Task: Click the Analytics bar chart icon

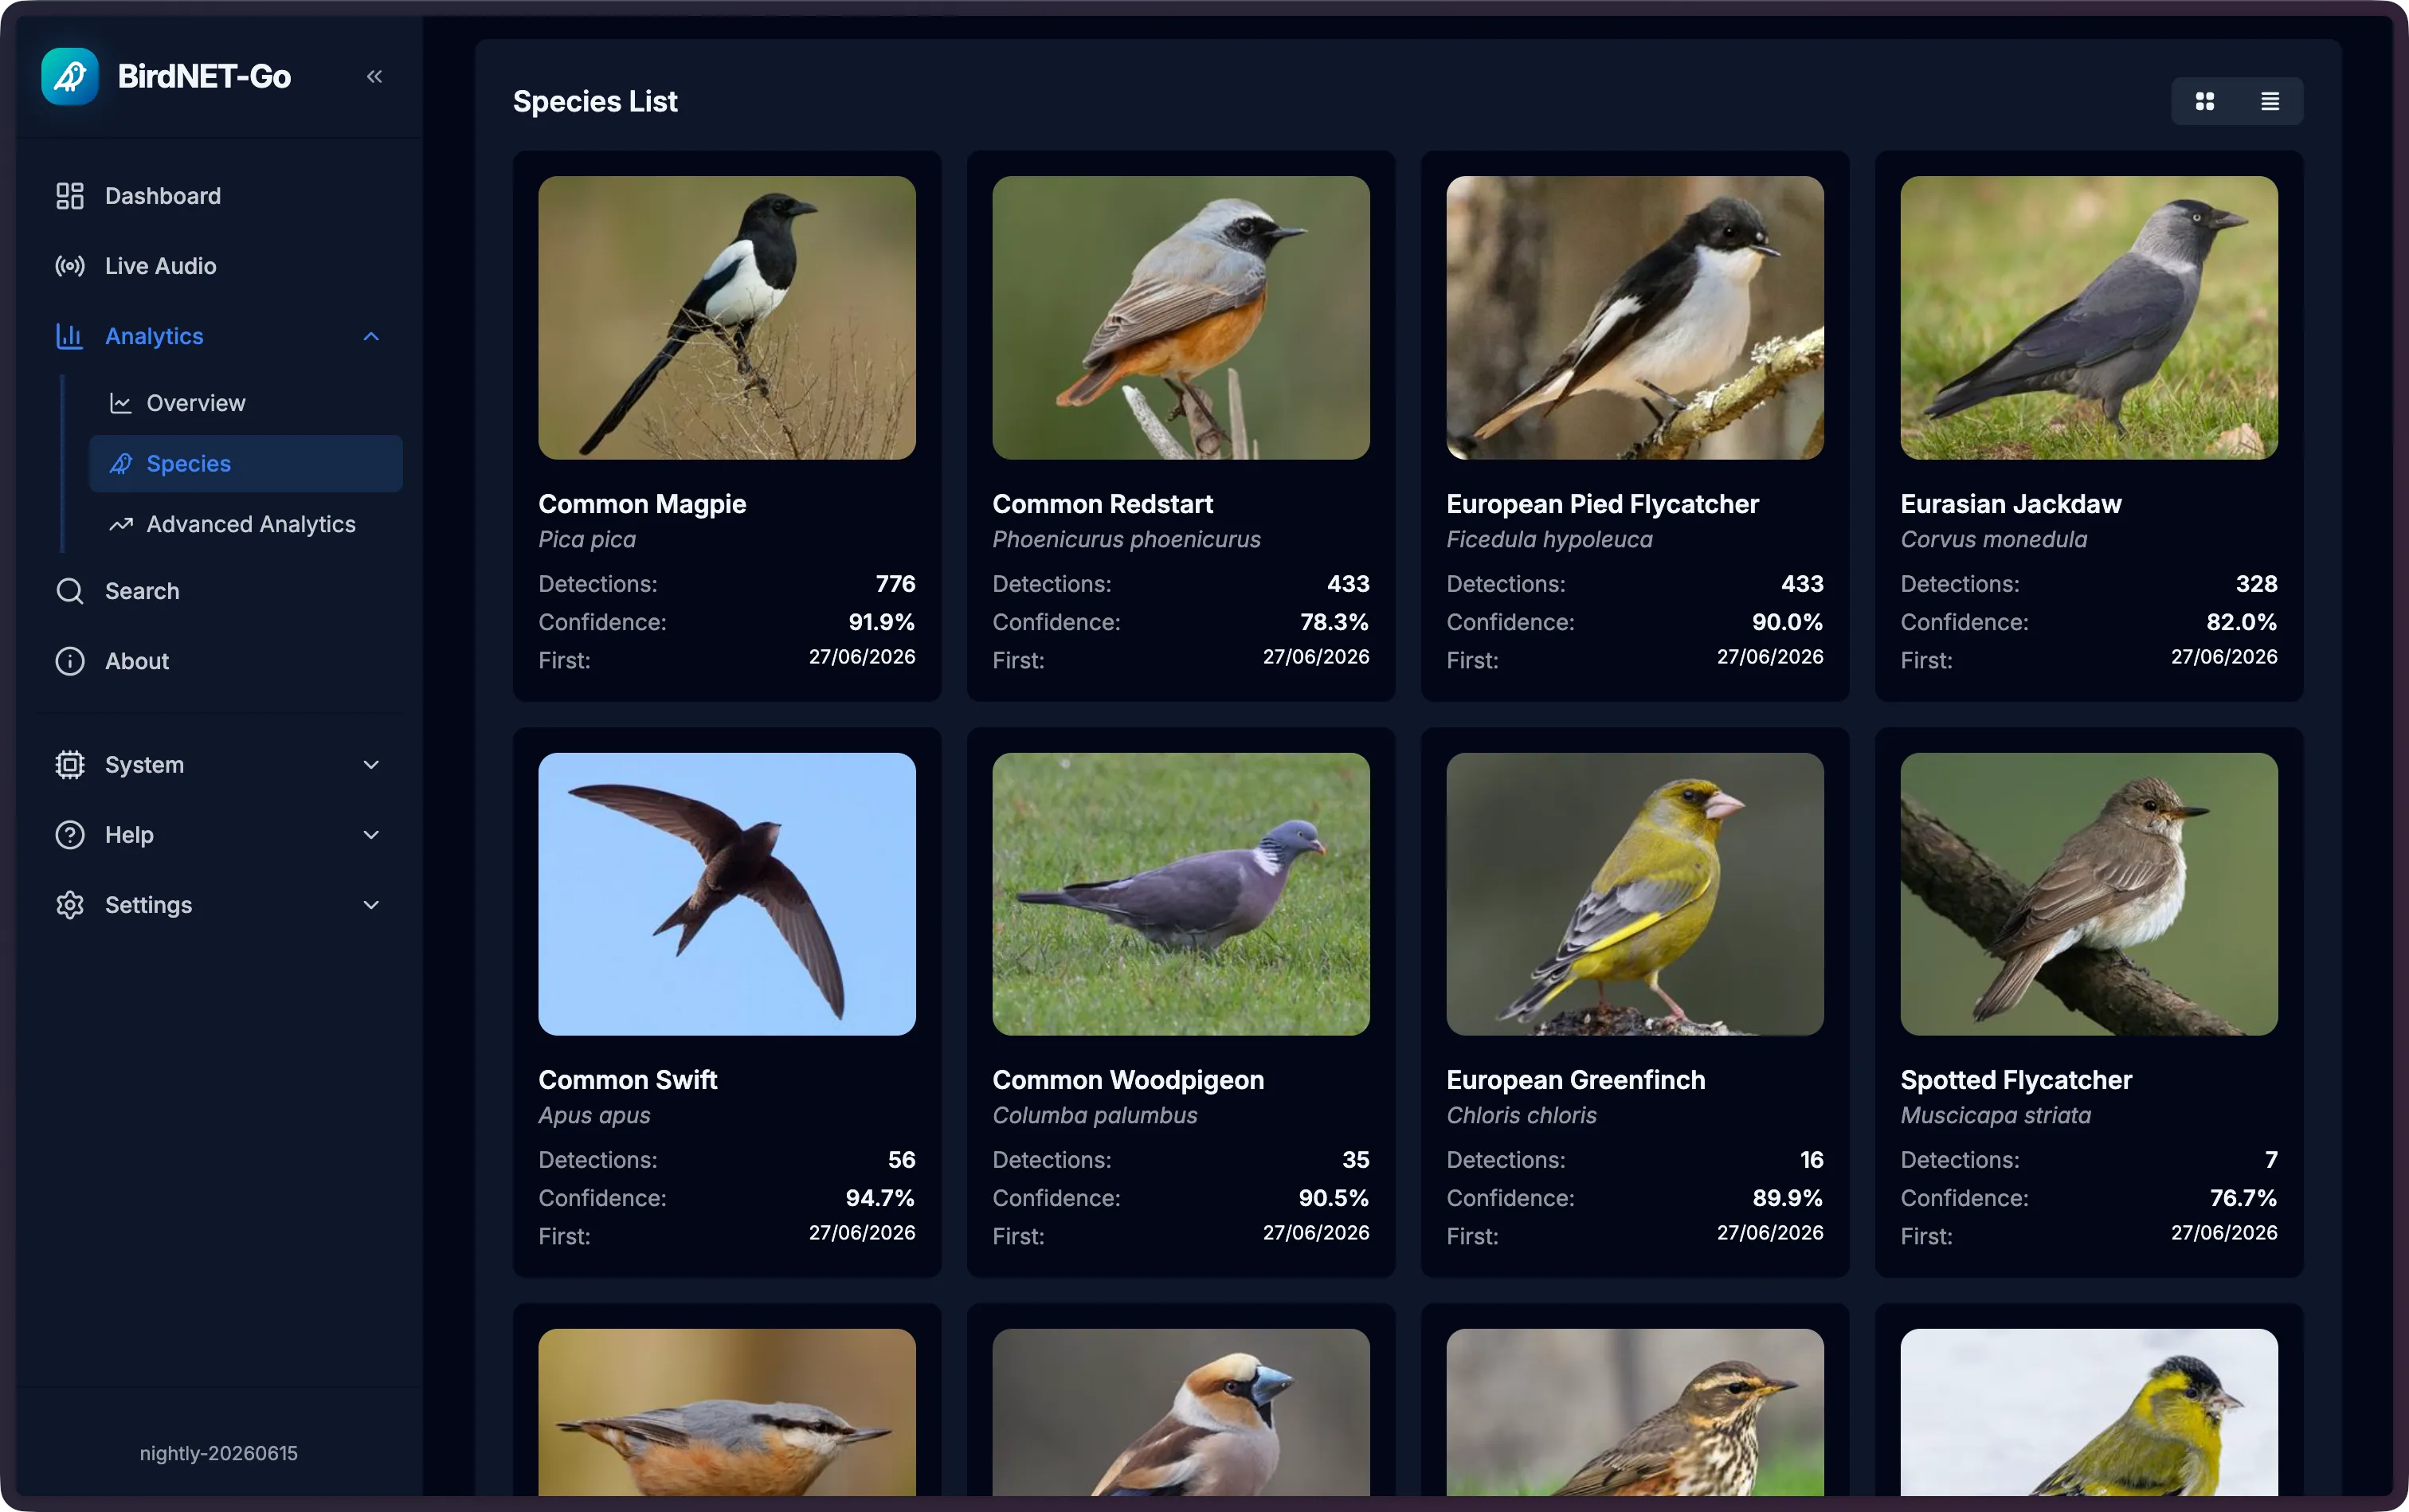Action: point(69,336)
